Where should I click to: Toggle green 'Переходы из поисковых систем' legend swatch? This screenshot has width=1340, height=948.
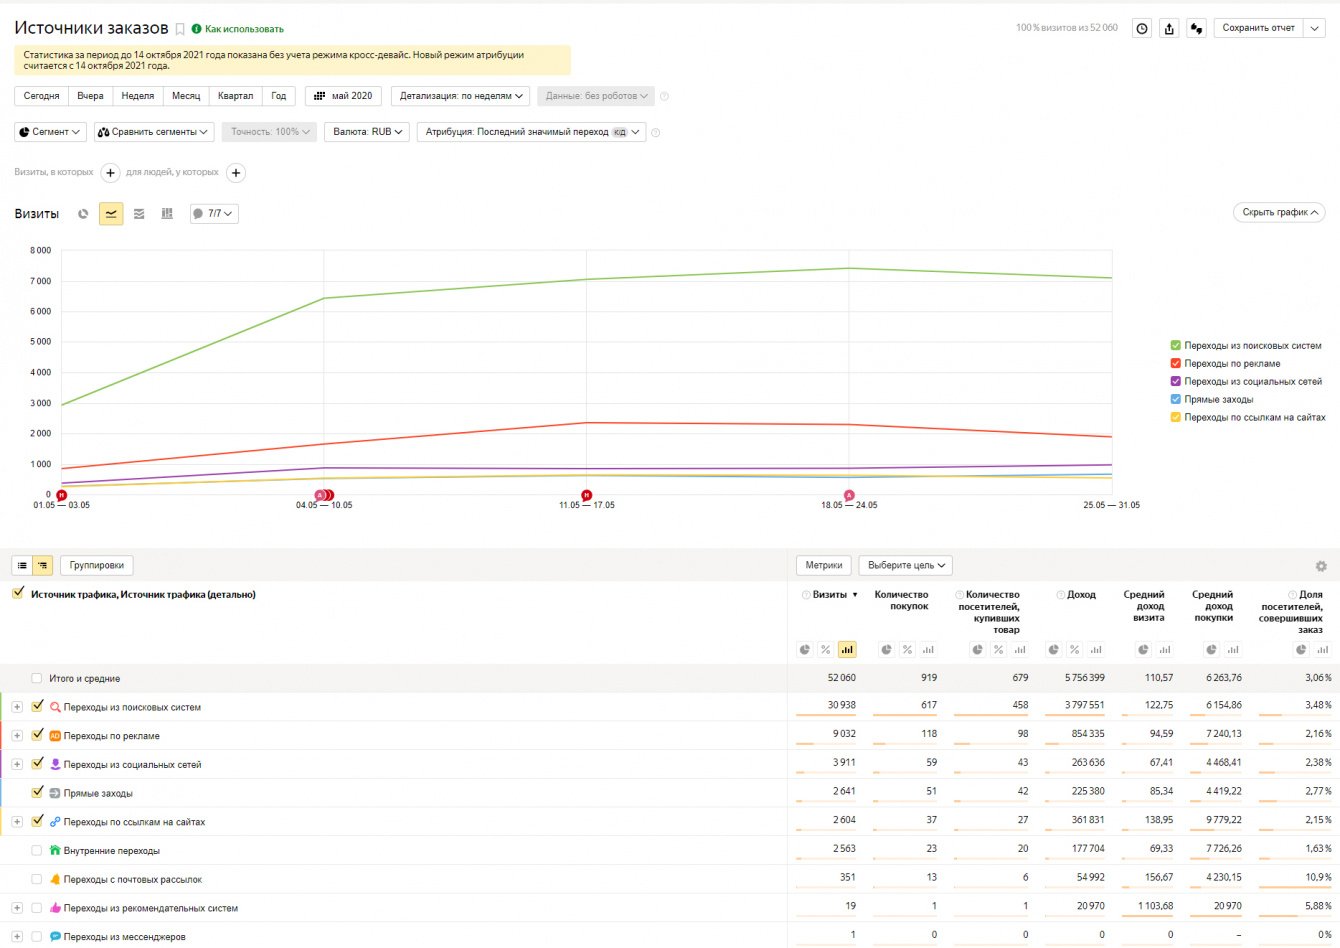point(1176,345)
